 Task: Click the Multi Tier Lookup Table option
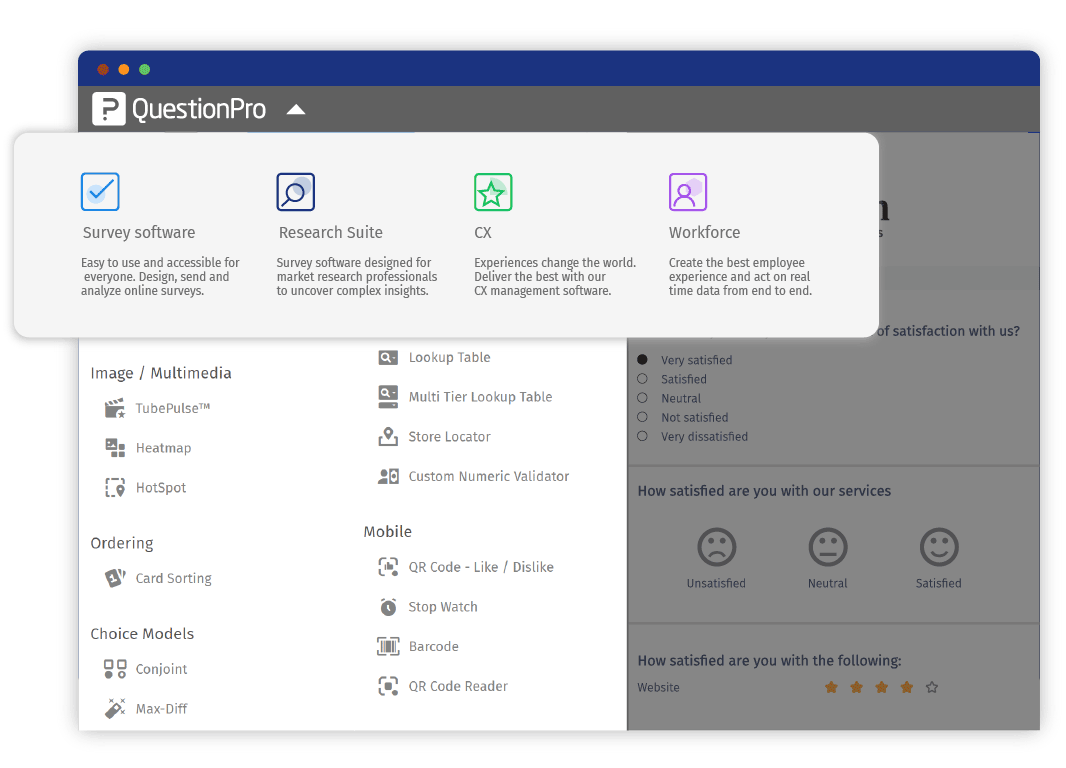(479, 397)
